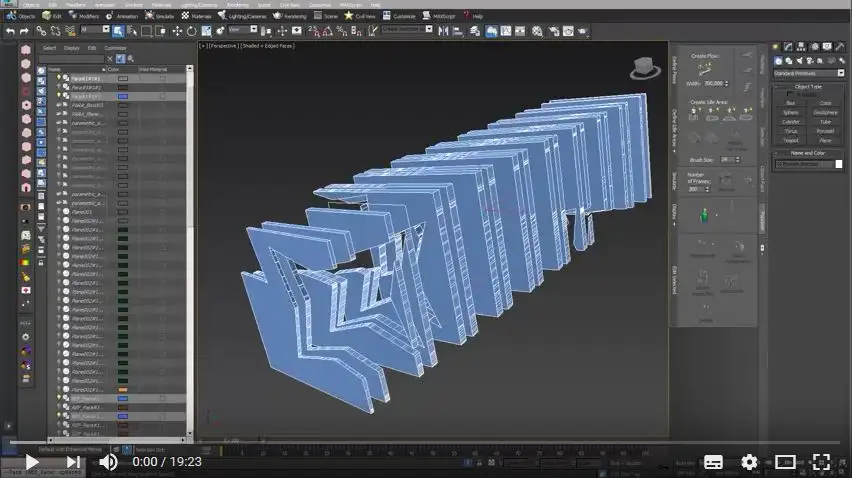The height and width of the screenshot is (478, 852).
Task: Choose the Rectangular Selection Region icon
Action: pyautogui.click(x=146, y=32)
